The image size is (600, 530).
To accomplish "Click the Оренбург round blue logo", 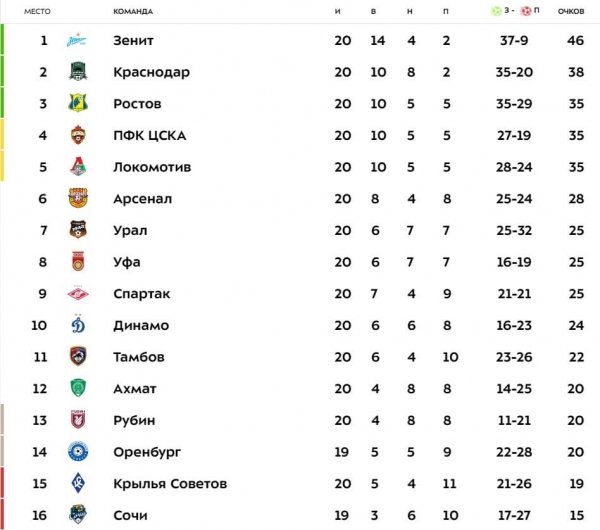I will click(x=78, y=452).
